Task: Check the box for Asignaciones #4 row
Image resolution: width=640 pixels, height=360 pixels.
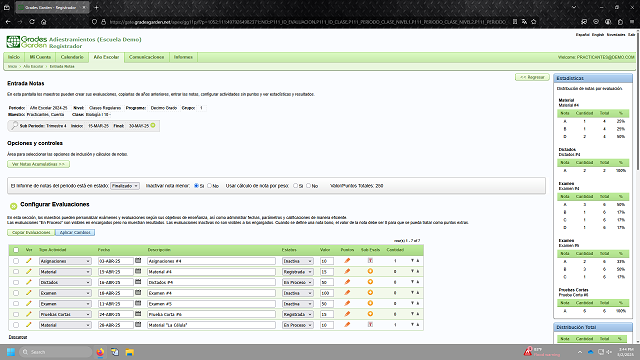Action: coord(16,261)
